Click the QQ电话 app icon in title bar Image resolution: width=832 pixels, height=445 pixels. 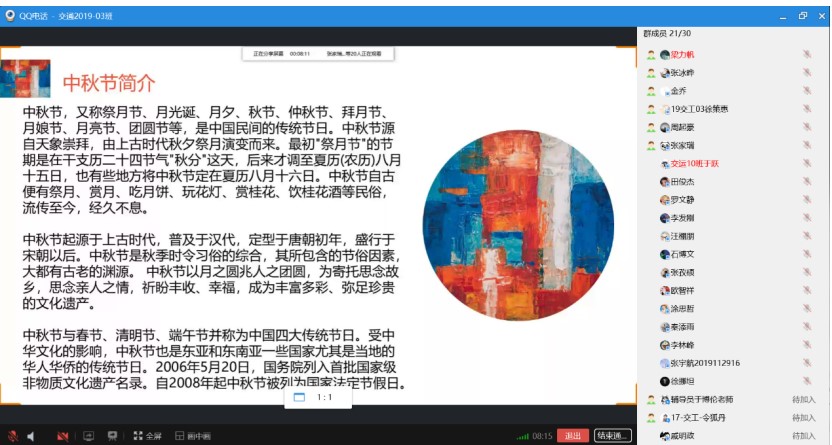pos(10,16)
